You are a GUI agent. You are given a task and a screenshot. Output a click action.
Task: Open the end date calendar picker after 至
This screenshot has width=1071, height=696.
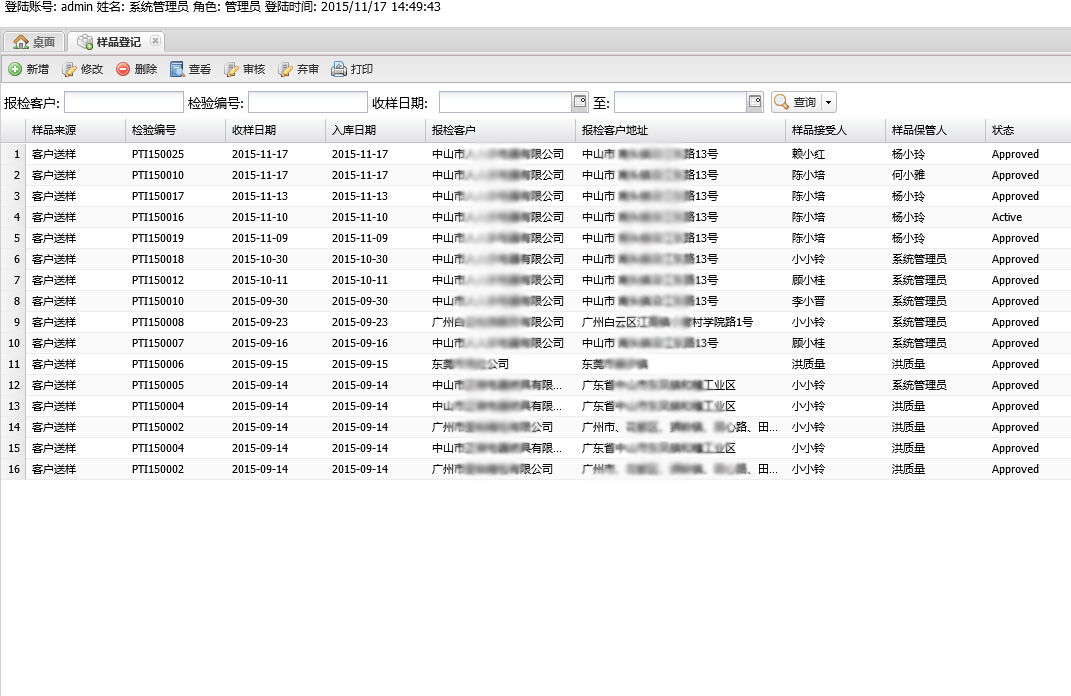754,102
